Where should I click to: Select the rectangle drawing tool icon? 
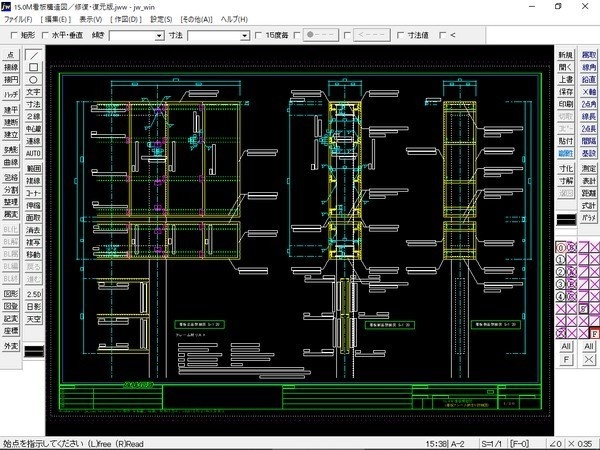pyautogui.click(x=34, y=67)
